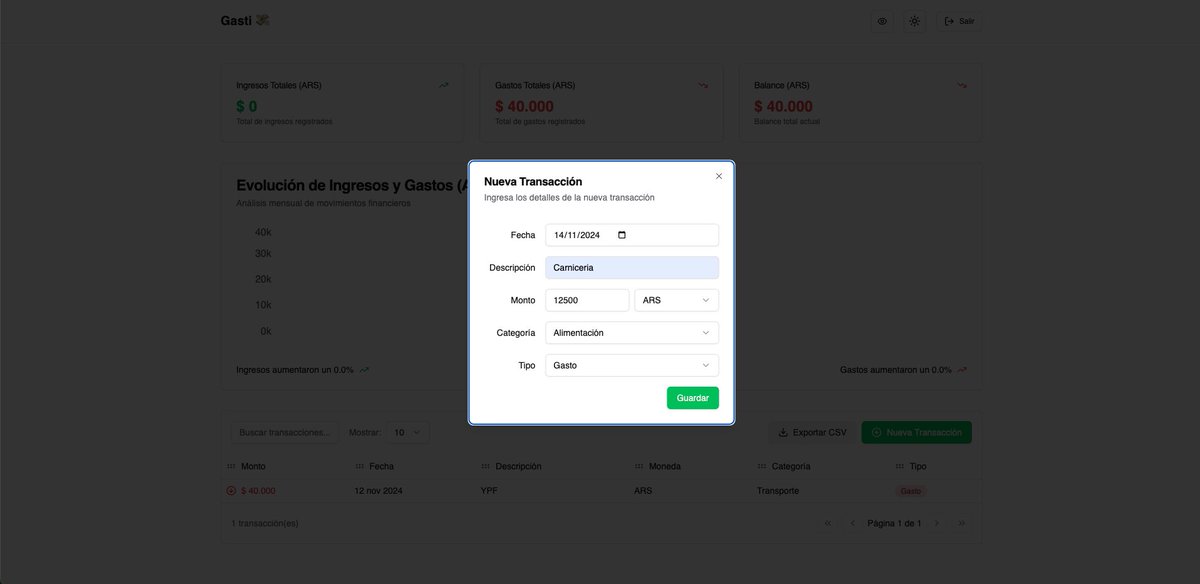Click the Transporte category cell
1200x584 pixels.
pos(778,491)
